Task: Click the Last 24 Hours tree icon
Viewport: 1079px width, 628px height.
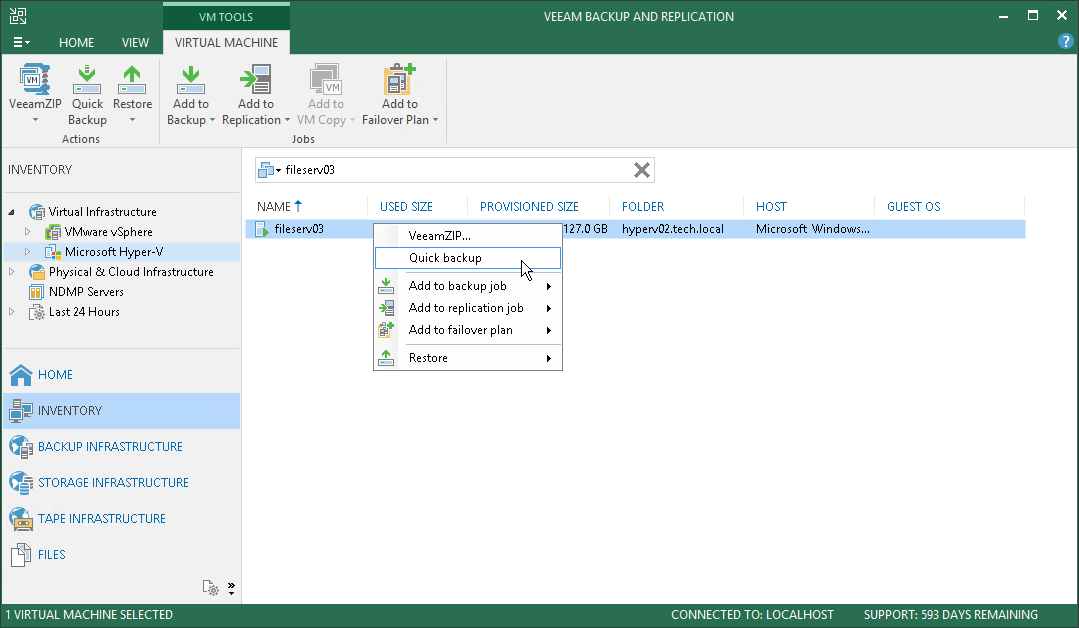Action: pos(36,312)
